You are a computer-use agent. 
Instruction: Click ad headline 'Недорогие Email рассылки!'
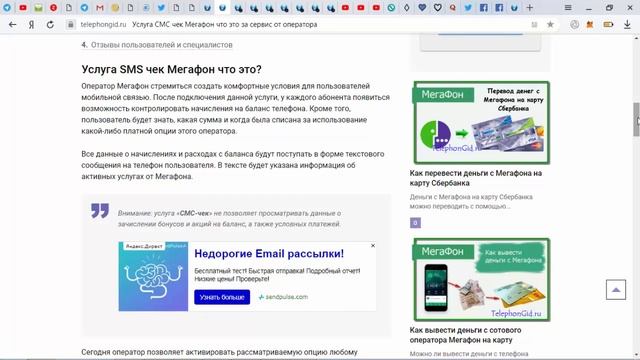tap(269, 253)
